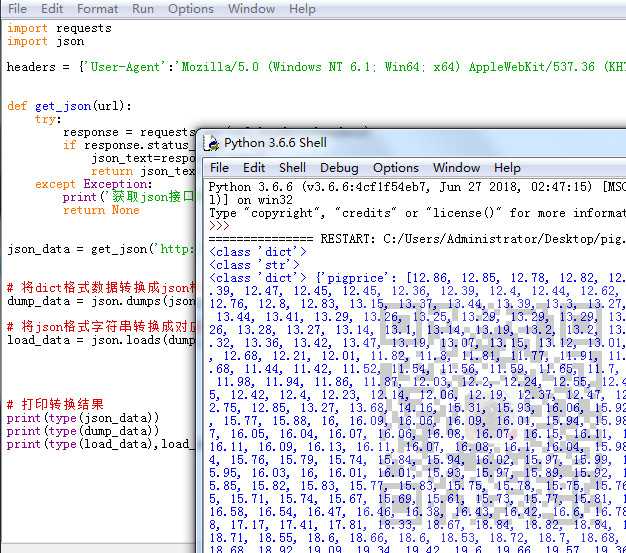Click the '>>>' prompt in the shell

(219, 226)
